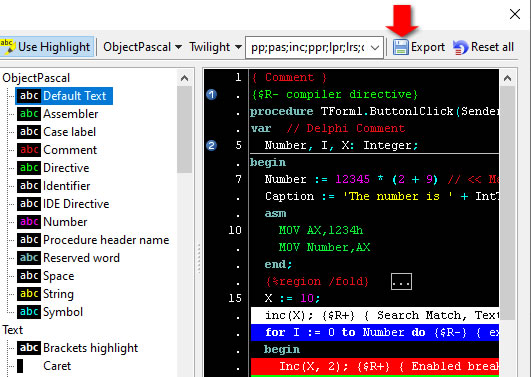Screen dimensions: 531x377
Task: Click the element list scroll up arrow
Action: (184, 79)
